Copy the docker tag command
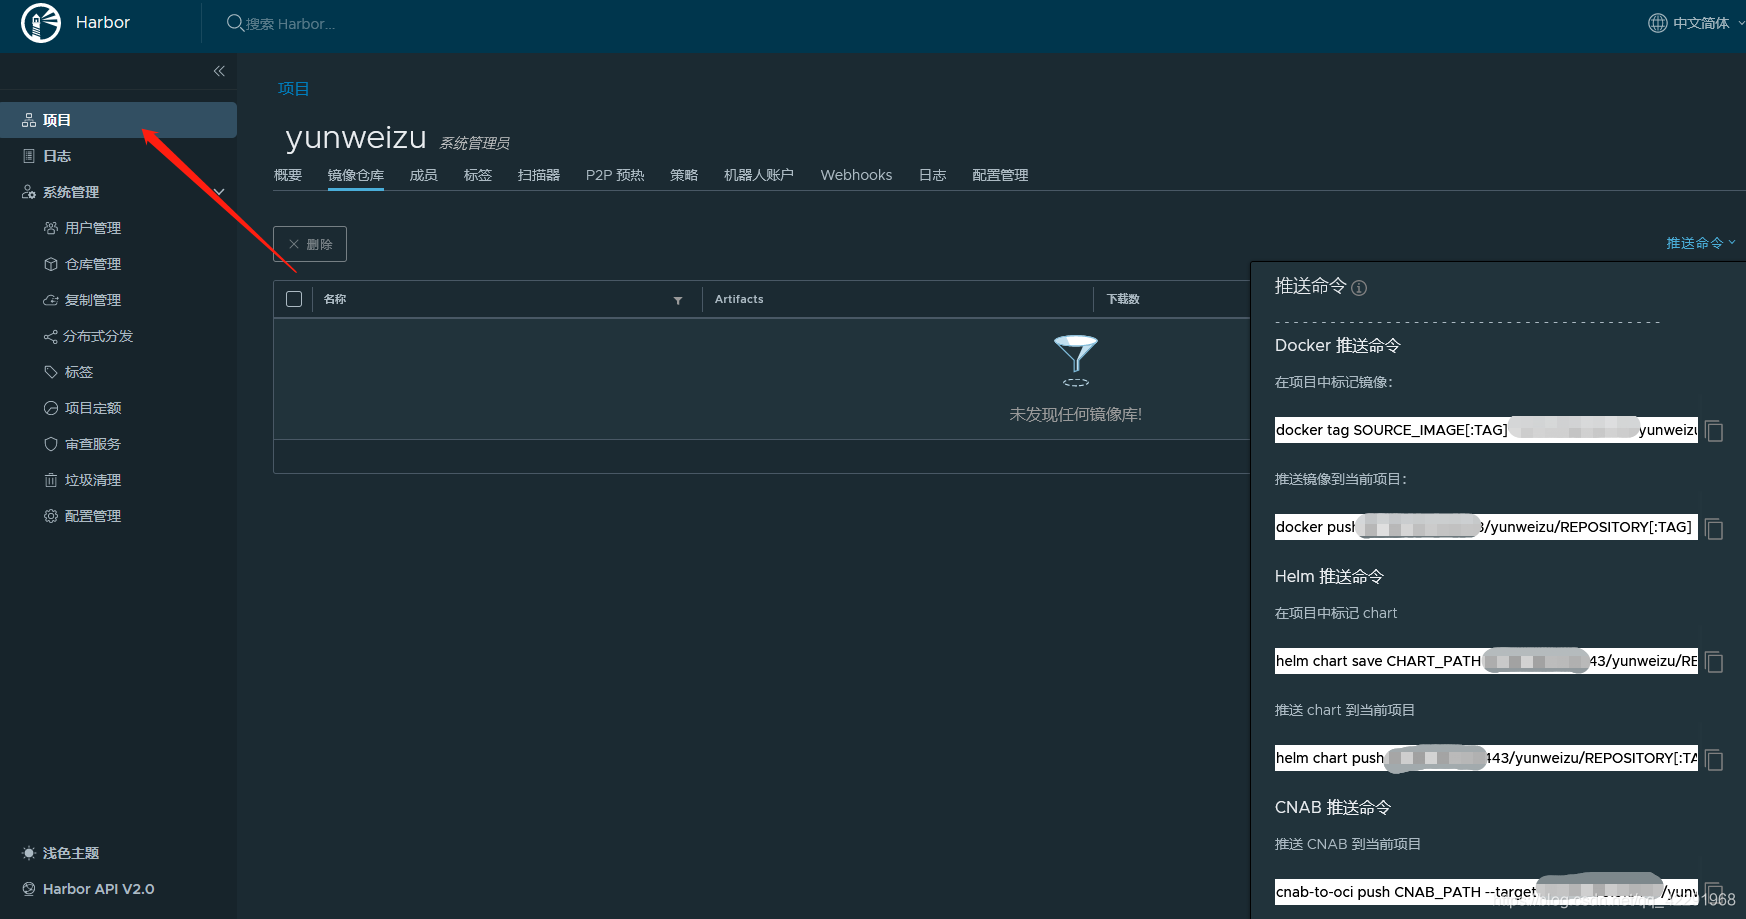Image resolution: width=1746 pixels, height=919 pixels. pos(1714,431)
